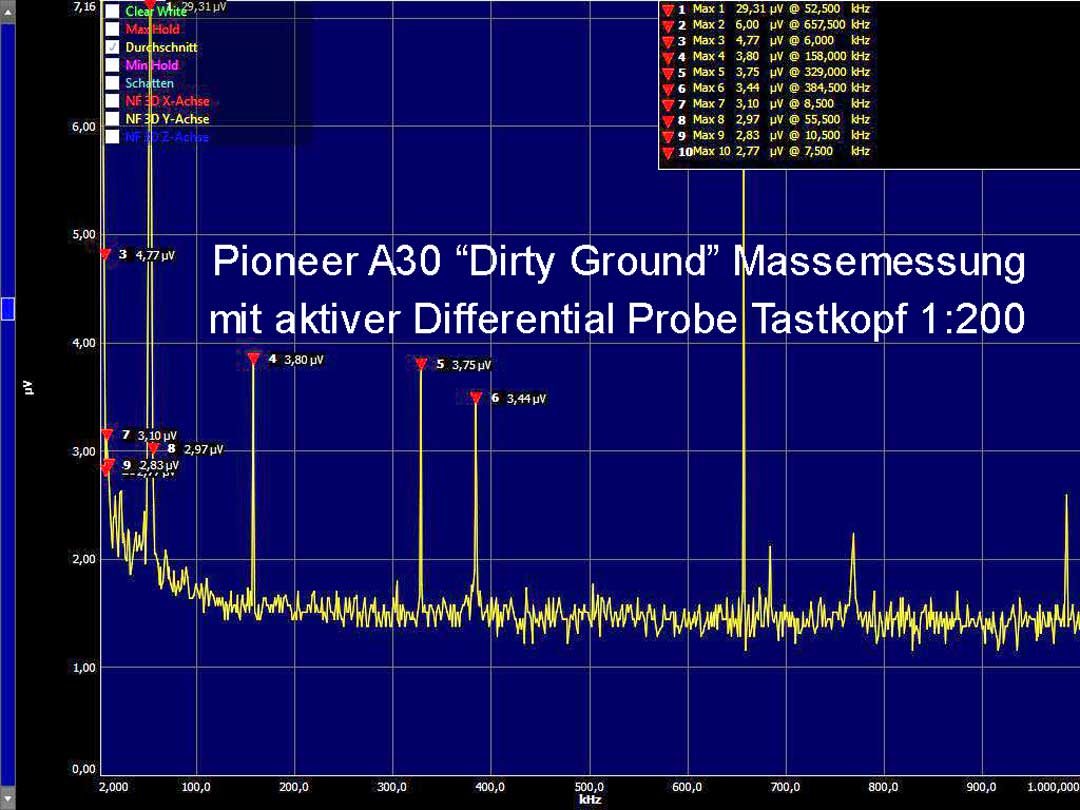This screenshot has height=810, width=1080.
Task: Click the 2,000 start tick on frequency axis
Action: [x=114, y=787]
